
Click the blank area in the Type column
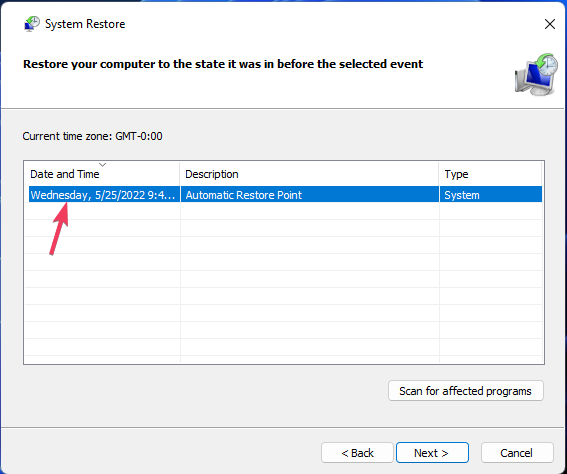pyautogui.click(x=491, y=282)
